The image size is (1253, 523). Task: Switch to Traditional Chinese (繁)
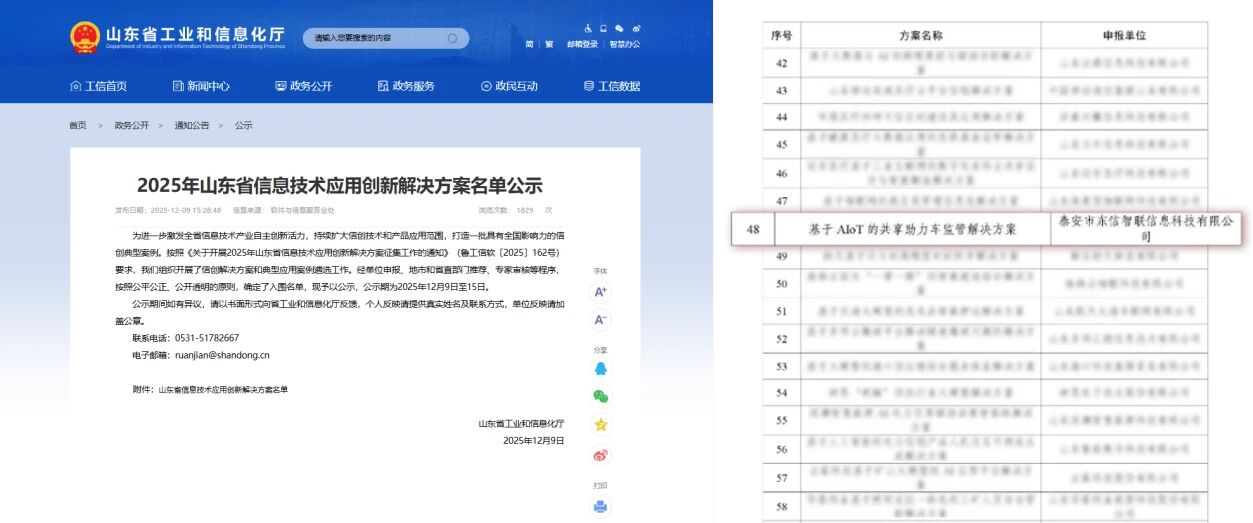point(549,44)
